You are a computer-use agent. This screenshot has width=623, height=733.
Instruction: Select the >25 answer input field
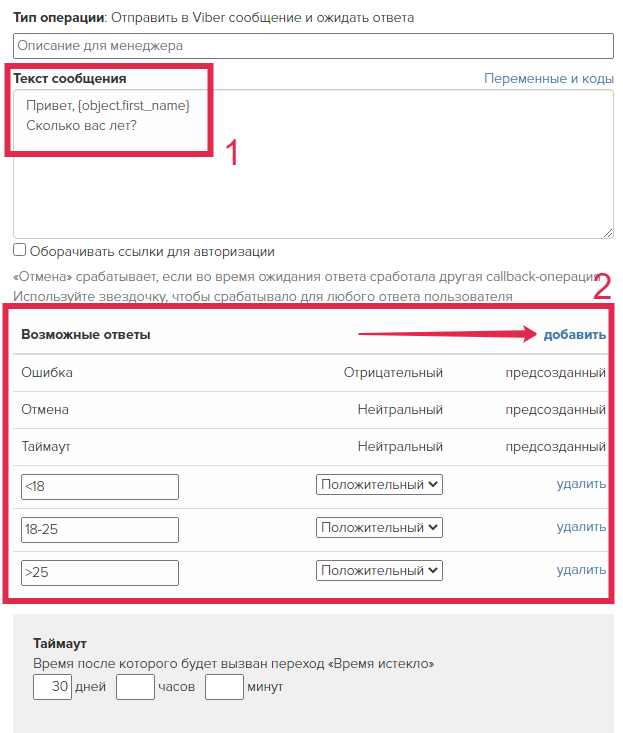point(100,573)
